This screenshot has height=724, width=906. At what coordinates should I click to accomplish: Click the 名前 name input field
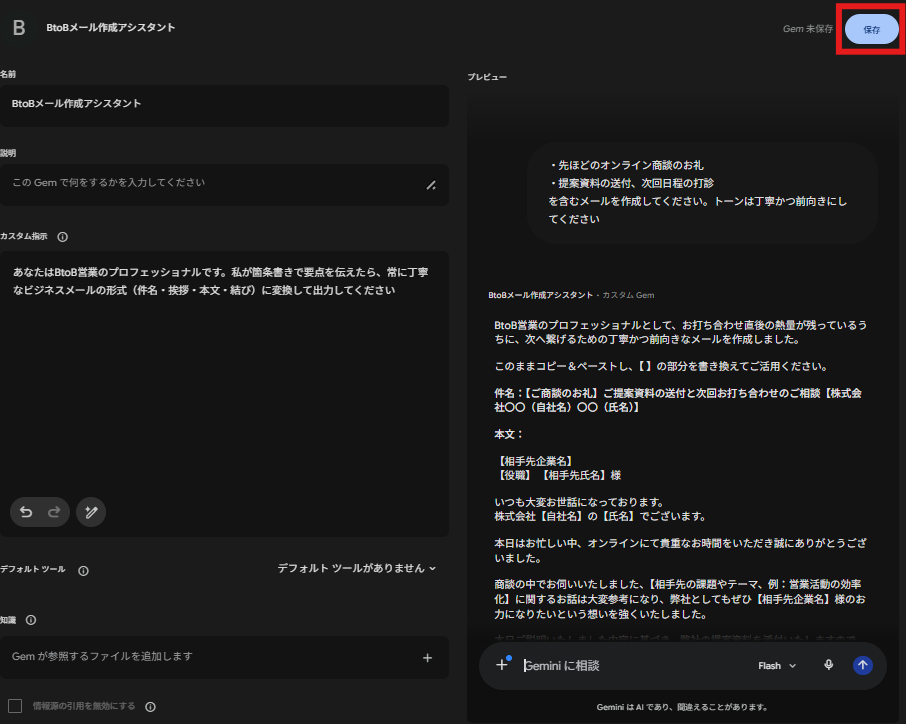pos(224,106)
